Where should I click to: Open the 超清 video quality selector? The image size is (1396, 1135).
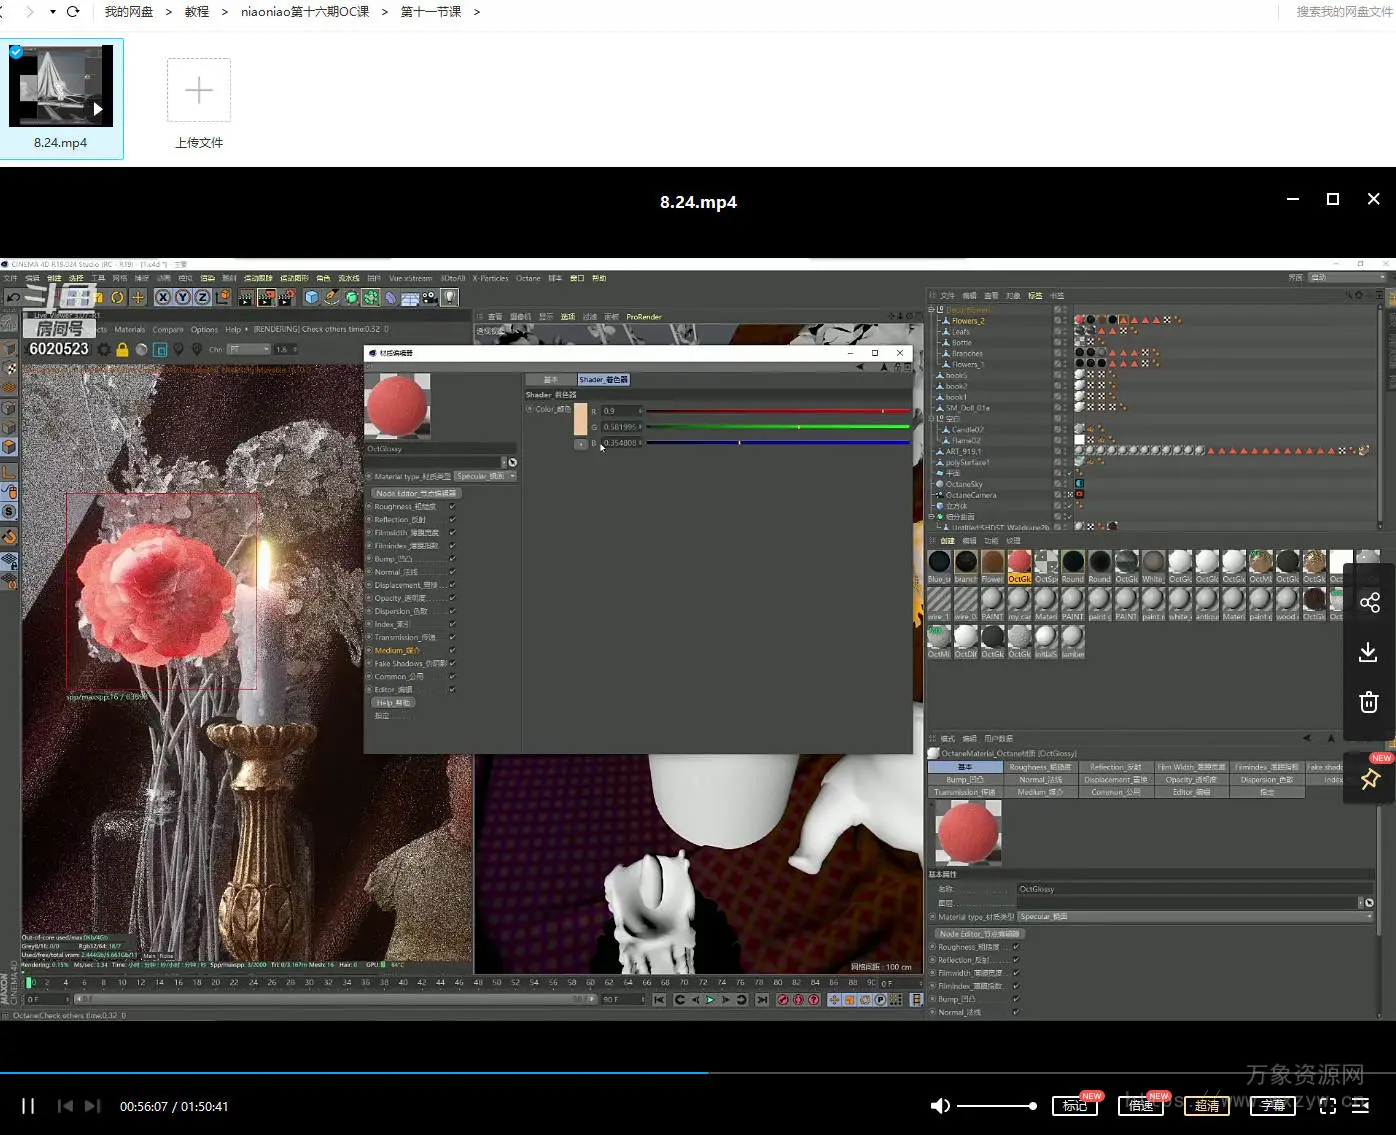point(1206,1105)
